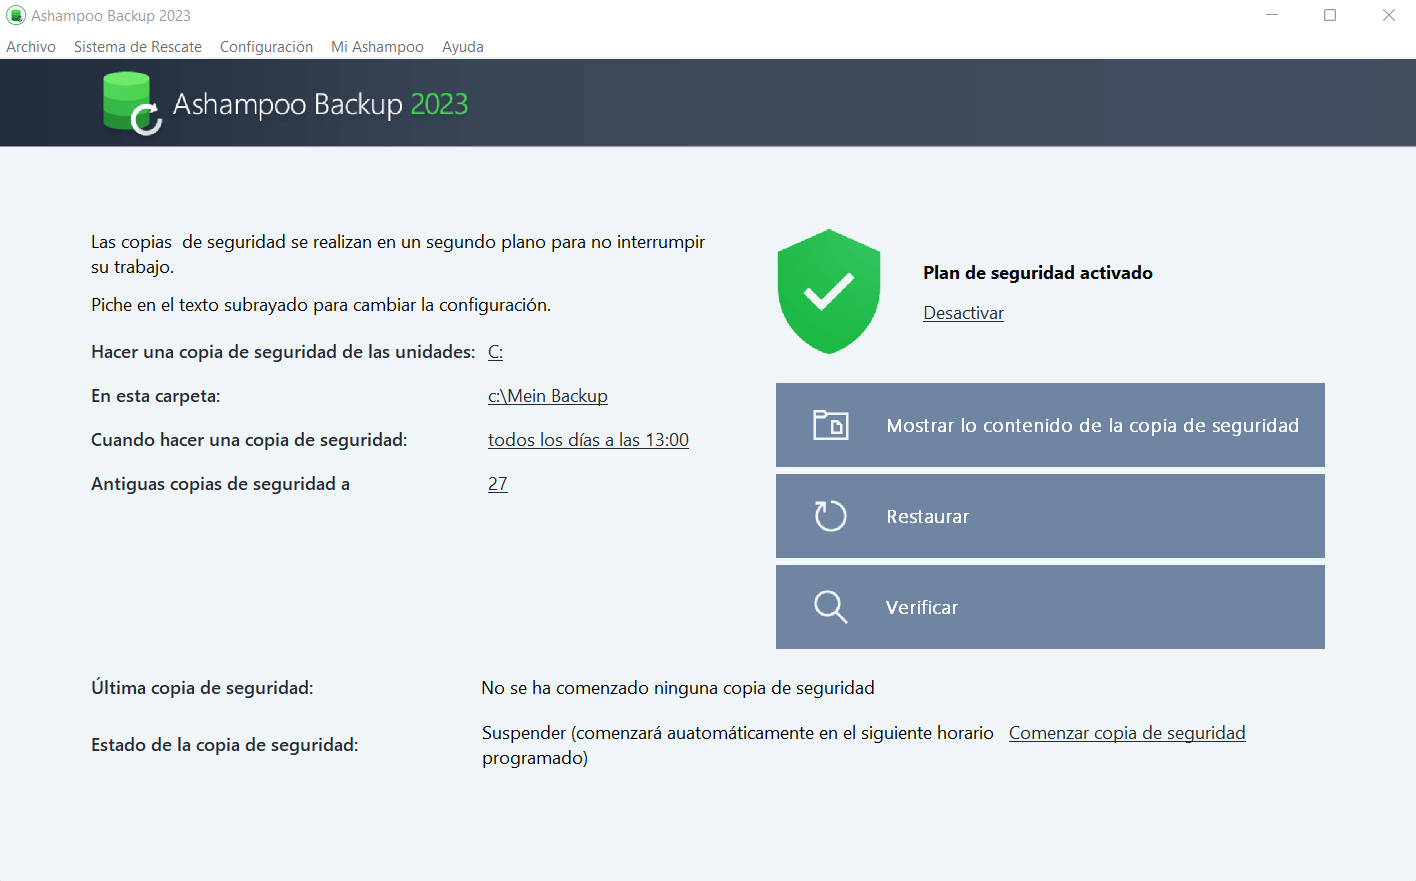Click 'Antiguas copias de seguridad a' label
The image size is (1416, 881).
coord(220,484)
